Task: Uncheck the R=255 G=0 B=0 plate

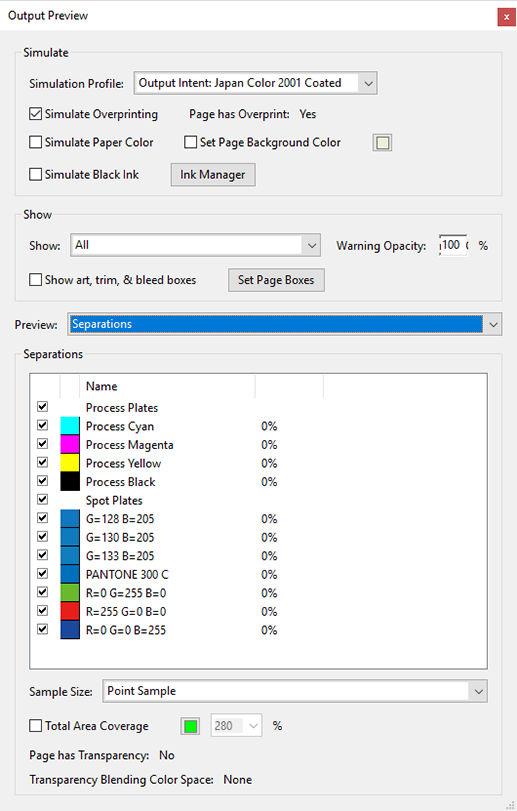Action: 42,611
